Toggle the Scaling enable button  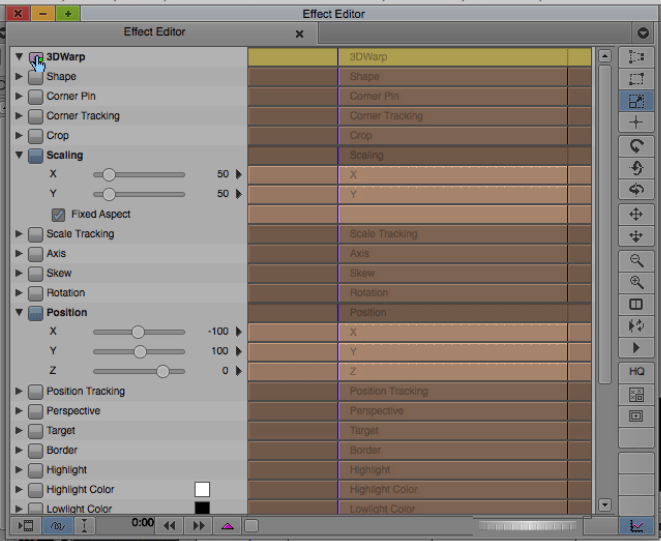pyautogui.click(x=36, y=156)
